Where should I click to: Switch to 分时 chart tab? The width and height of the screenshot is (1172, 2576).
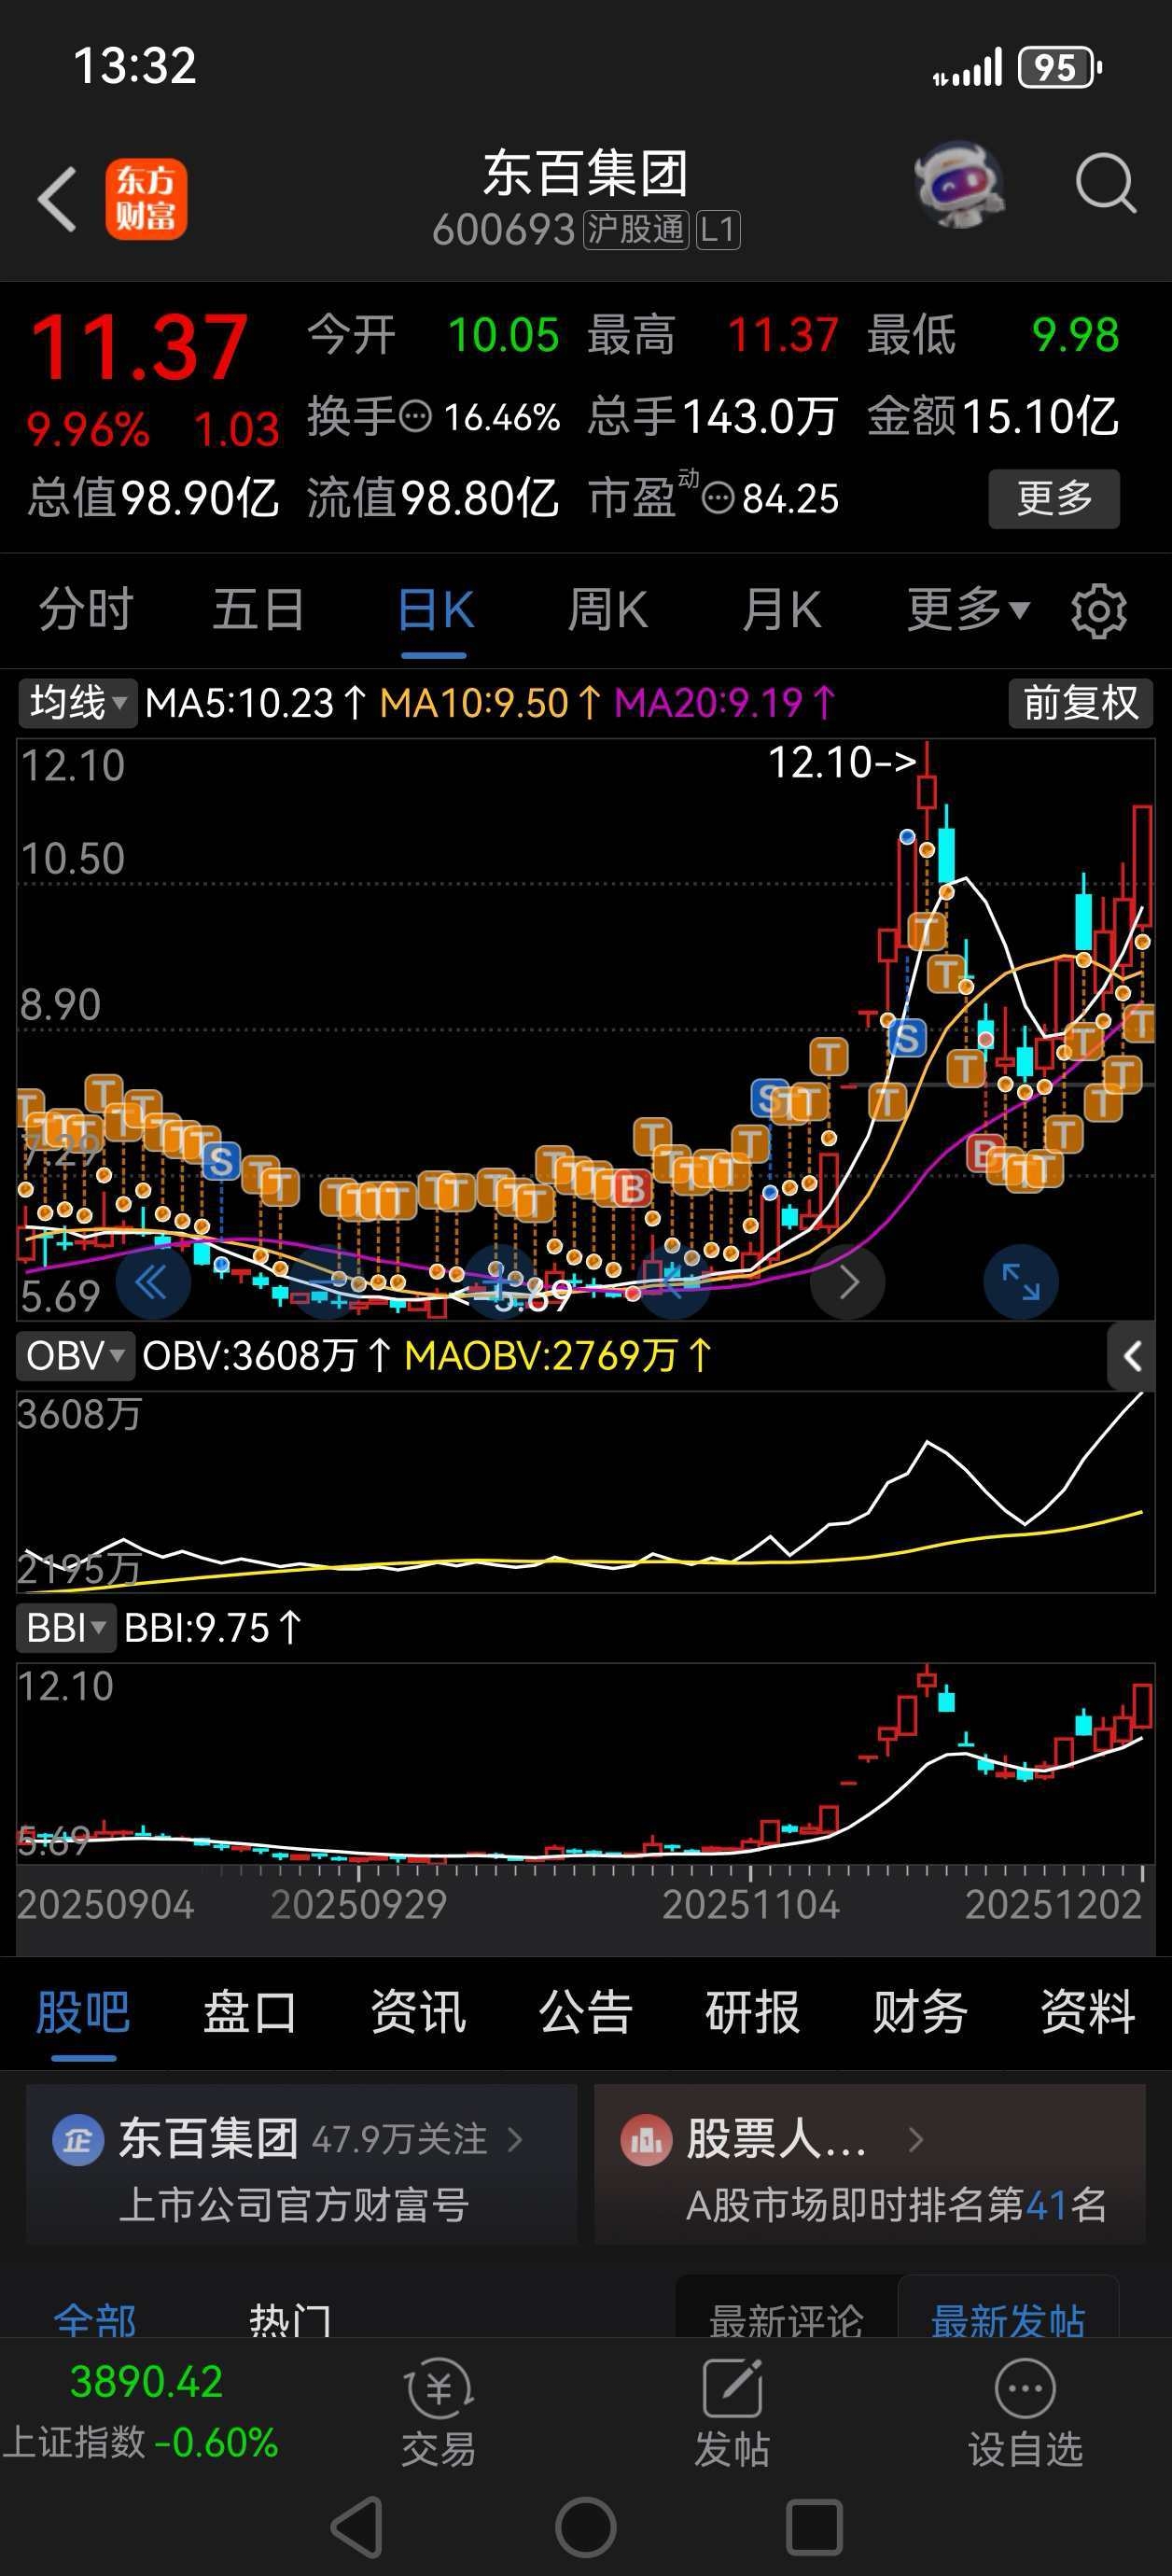pyautogui.click(x=86, y=609)
